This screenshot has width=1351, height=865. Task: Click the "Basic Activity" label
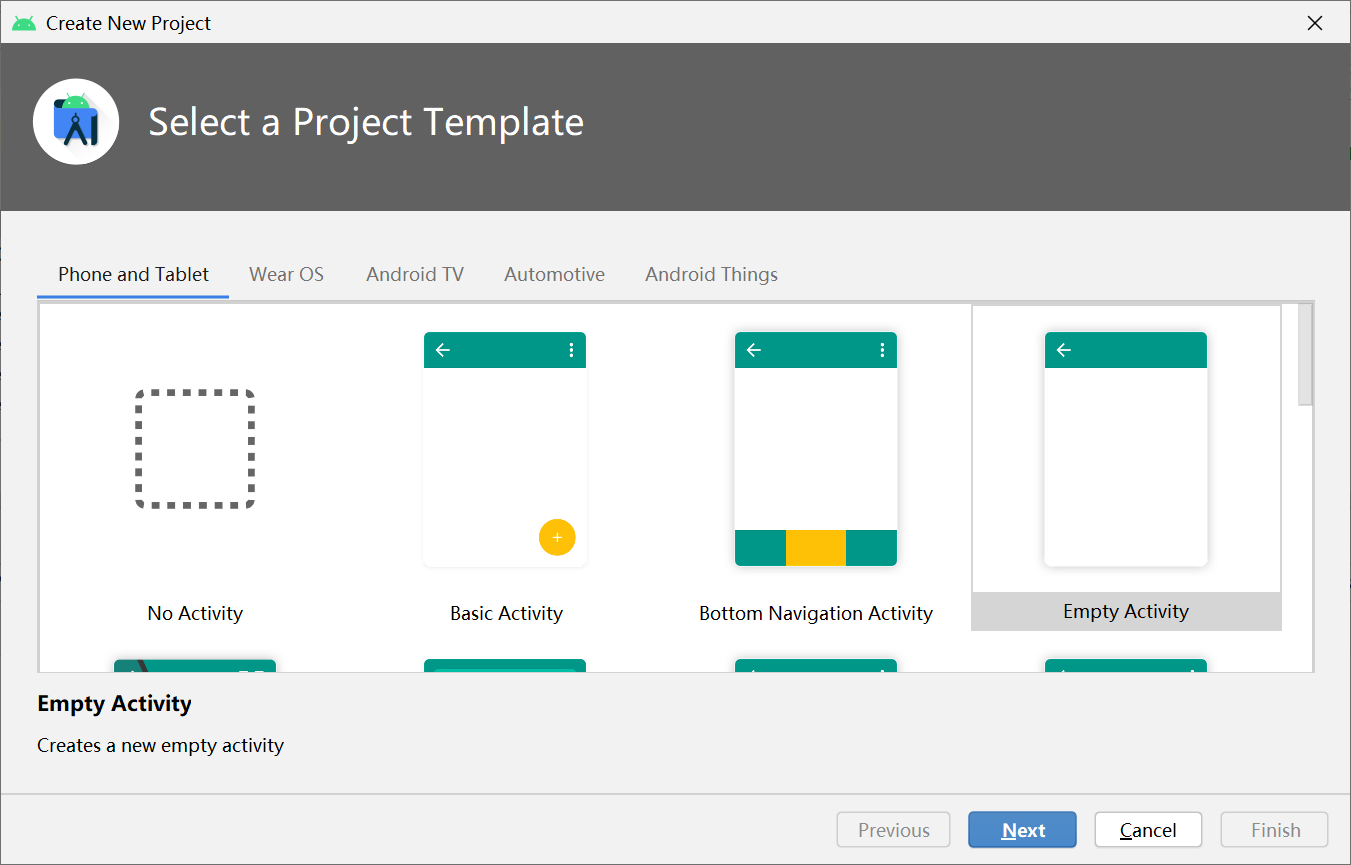coord(506,613)
